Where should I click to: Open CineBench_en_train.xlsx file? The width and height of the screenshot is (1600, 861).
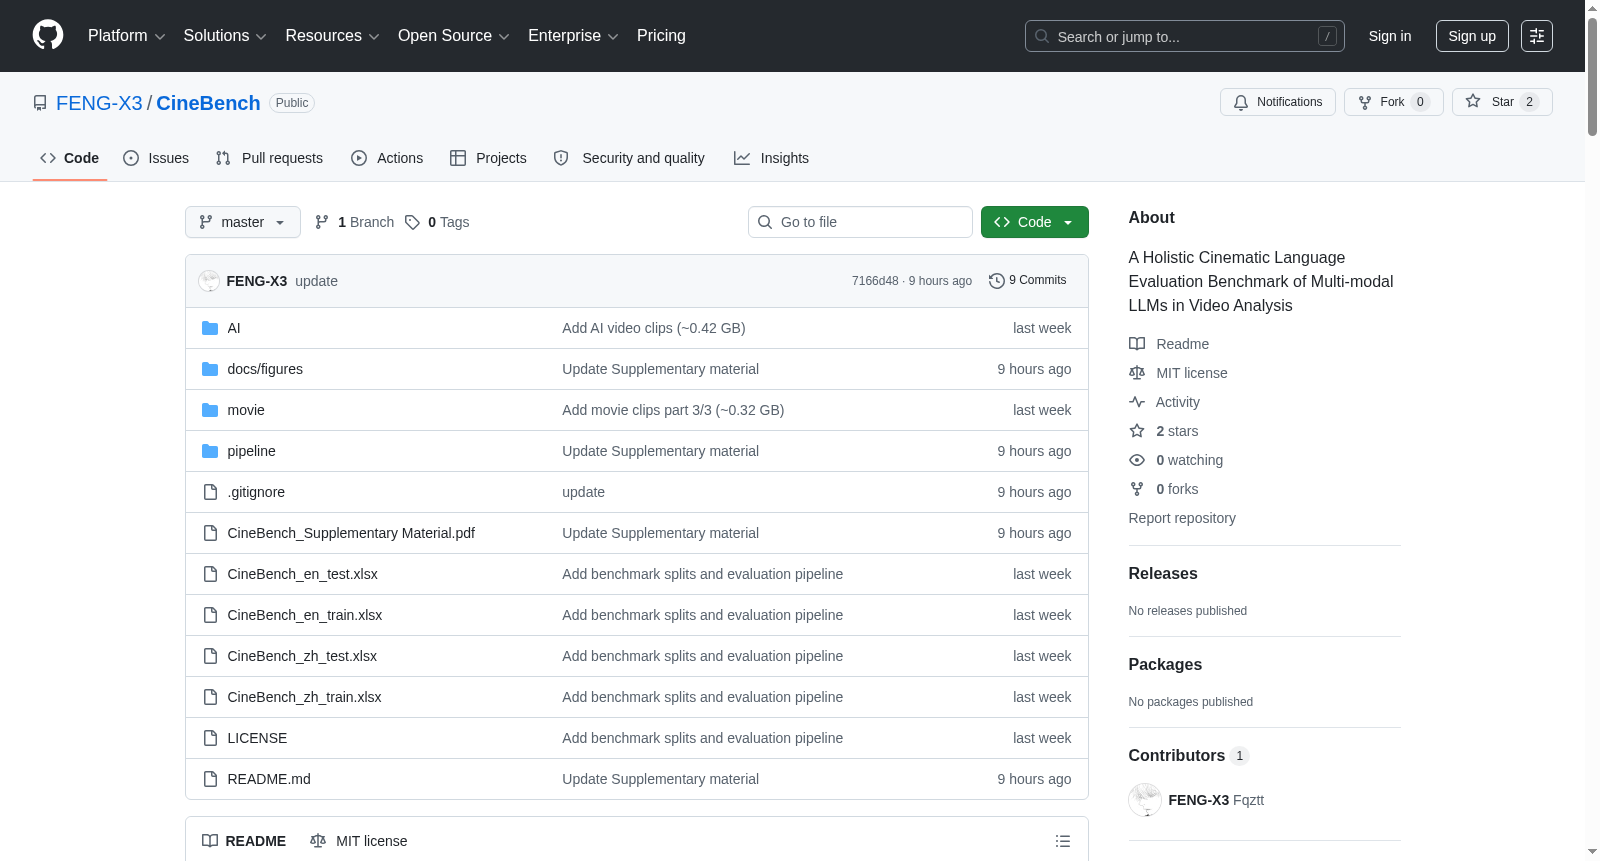[305, 615]
